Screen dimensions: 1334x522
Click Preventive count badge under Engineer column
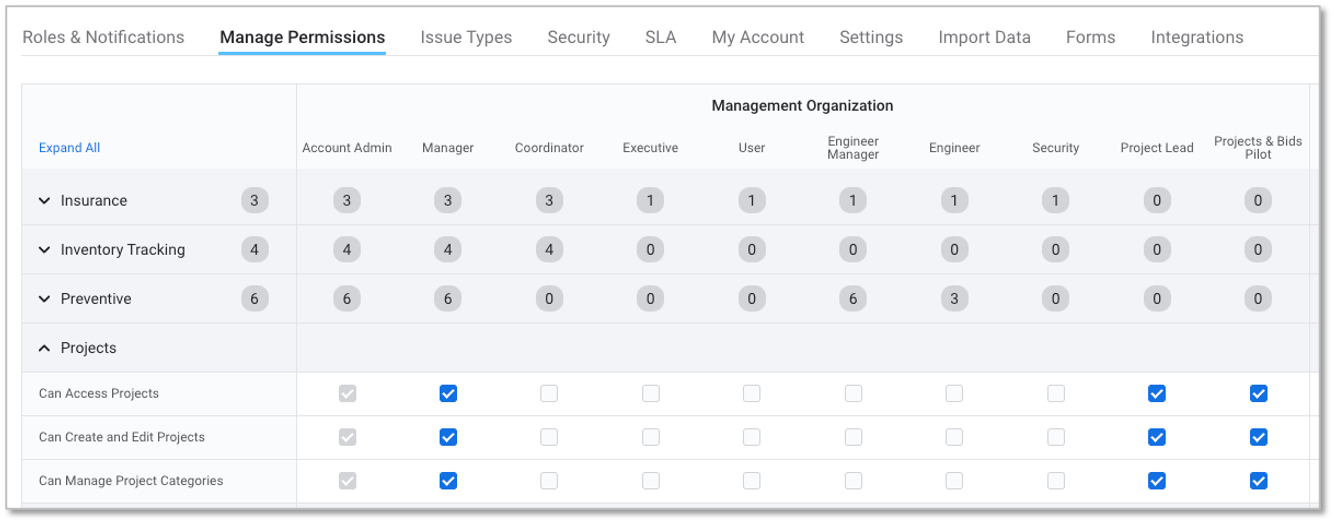[x=954, y=299]
